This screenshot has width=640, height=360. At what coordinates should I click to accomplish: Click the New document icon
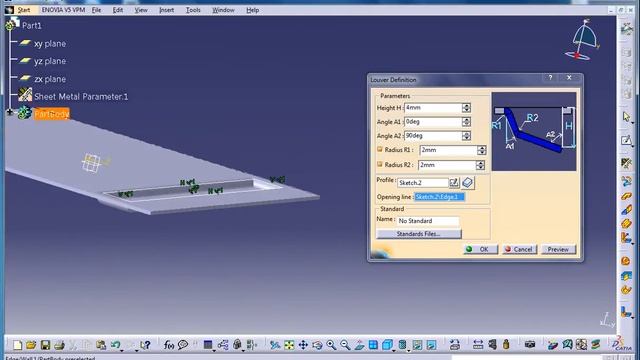[17, 345]
